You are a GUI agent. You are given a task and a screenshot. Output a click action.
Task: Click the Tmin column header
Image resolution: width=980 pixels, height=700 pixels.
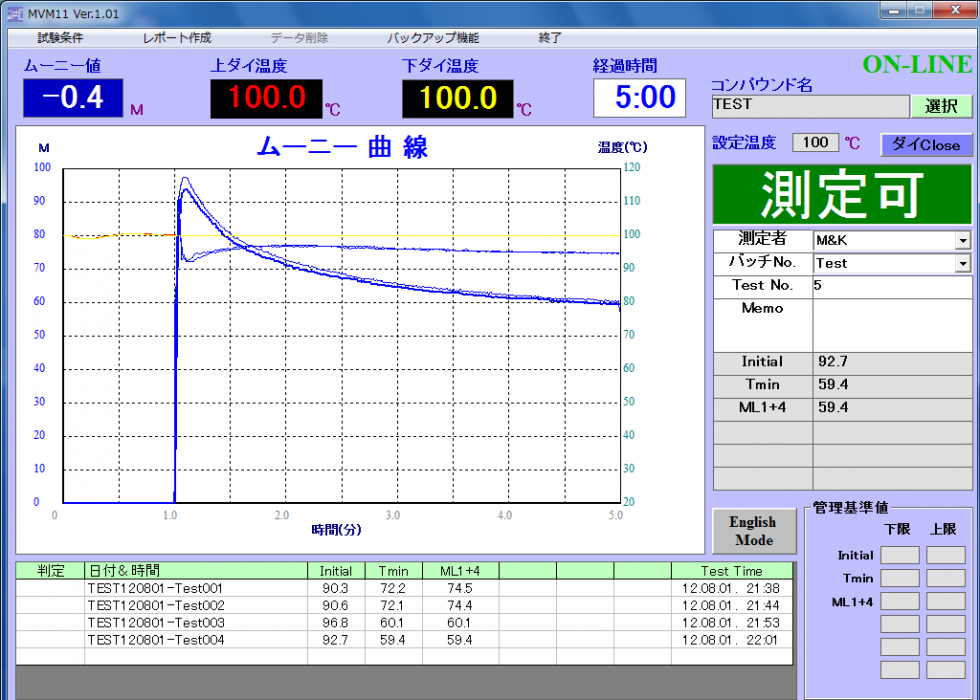click(393, 571)
